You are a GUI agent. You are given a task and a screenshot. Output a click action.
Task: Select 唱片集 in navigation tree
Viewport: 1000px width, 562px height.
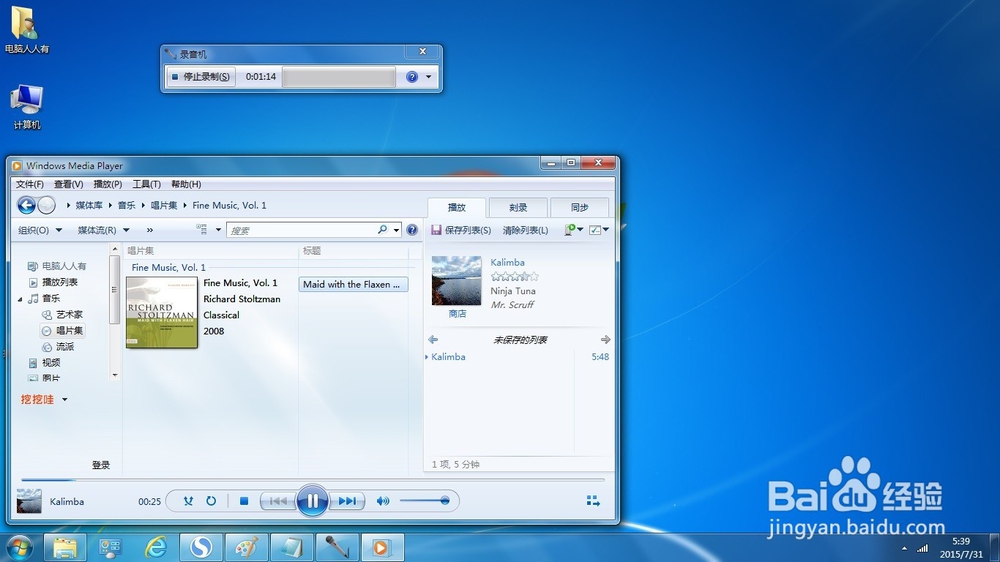62,330
